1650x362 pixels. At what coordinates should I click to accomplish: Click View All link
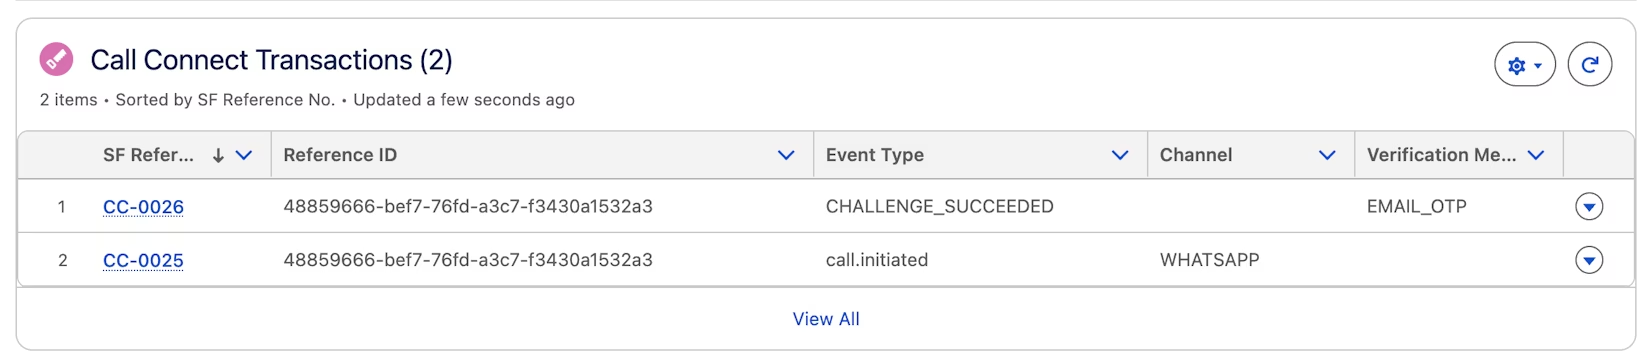[826, 319]
